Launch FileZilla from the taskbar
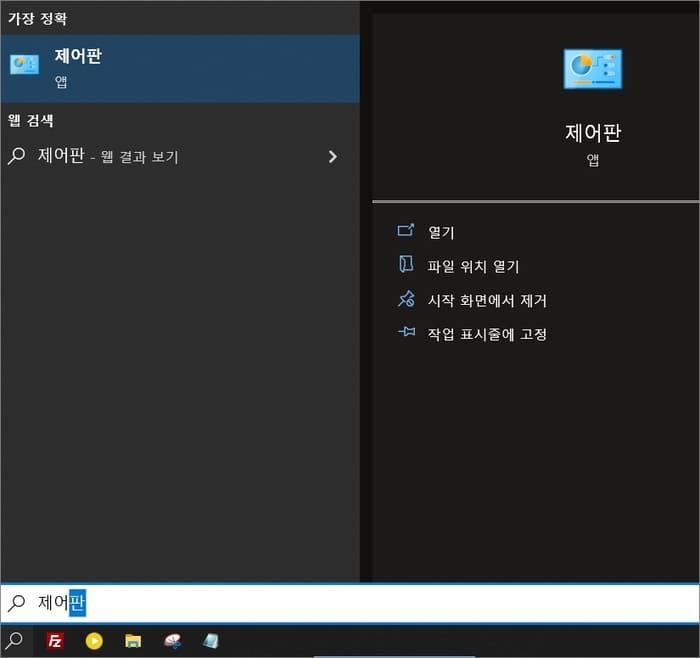 click(x=55, y=641)
